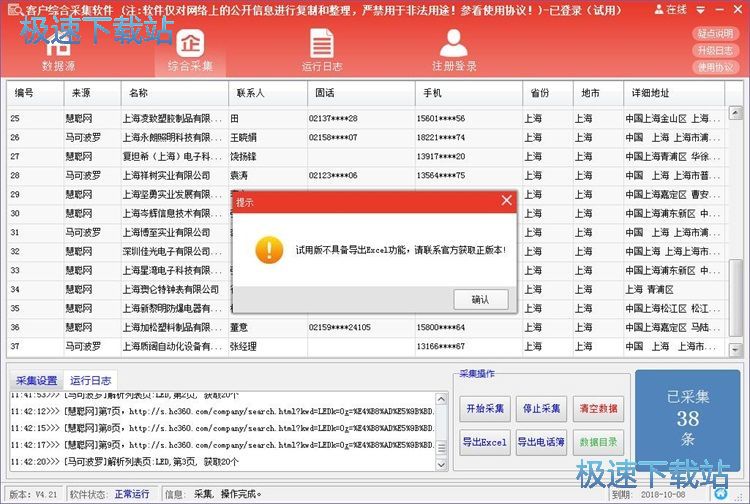Viewport: 750px width, 504px height.
Task: Click 开始采集 to start collecting
Action: click(485, 408)
